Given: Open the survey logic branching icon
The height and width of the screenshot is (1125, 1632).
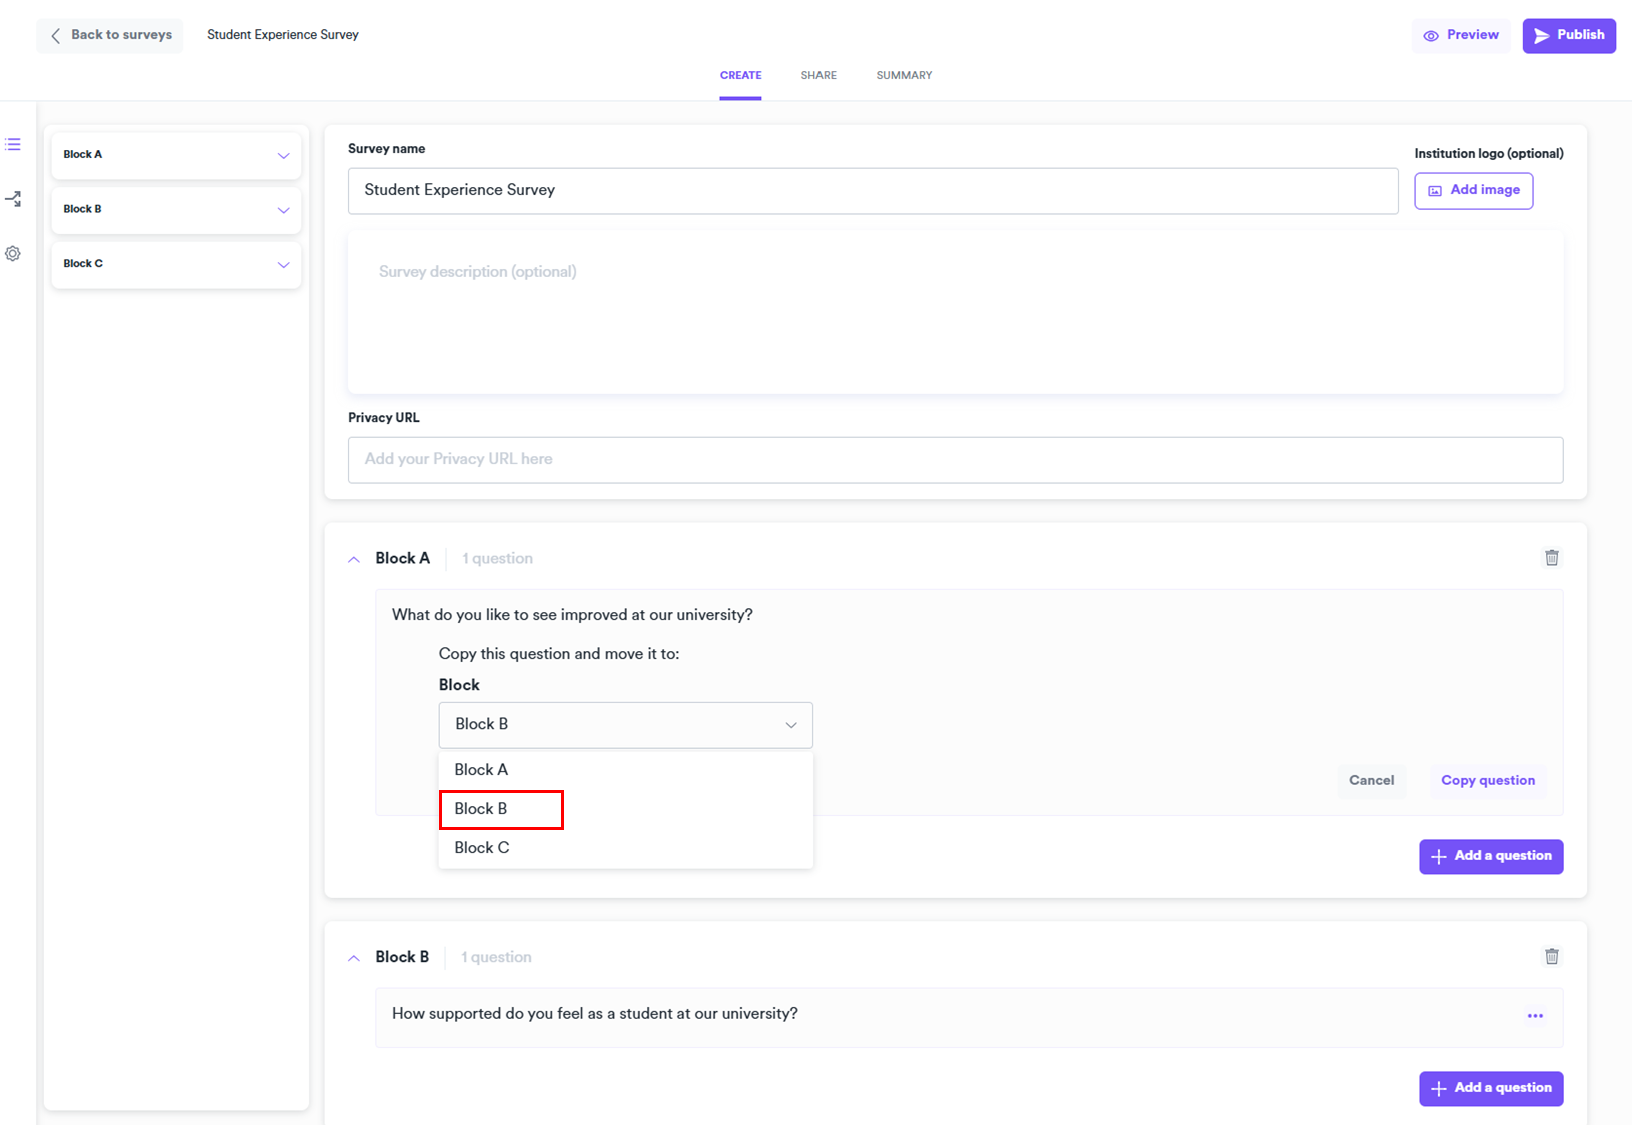Looking at the screenshot, I should 13,199.
